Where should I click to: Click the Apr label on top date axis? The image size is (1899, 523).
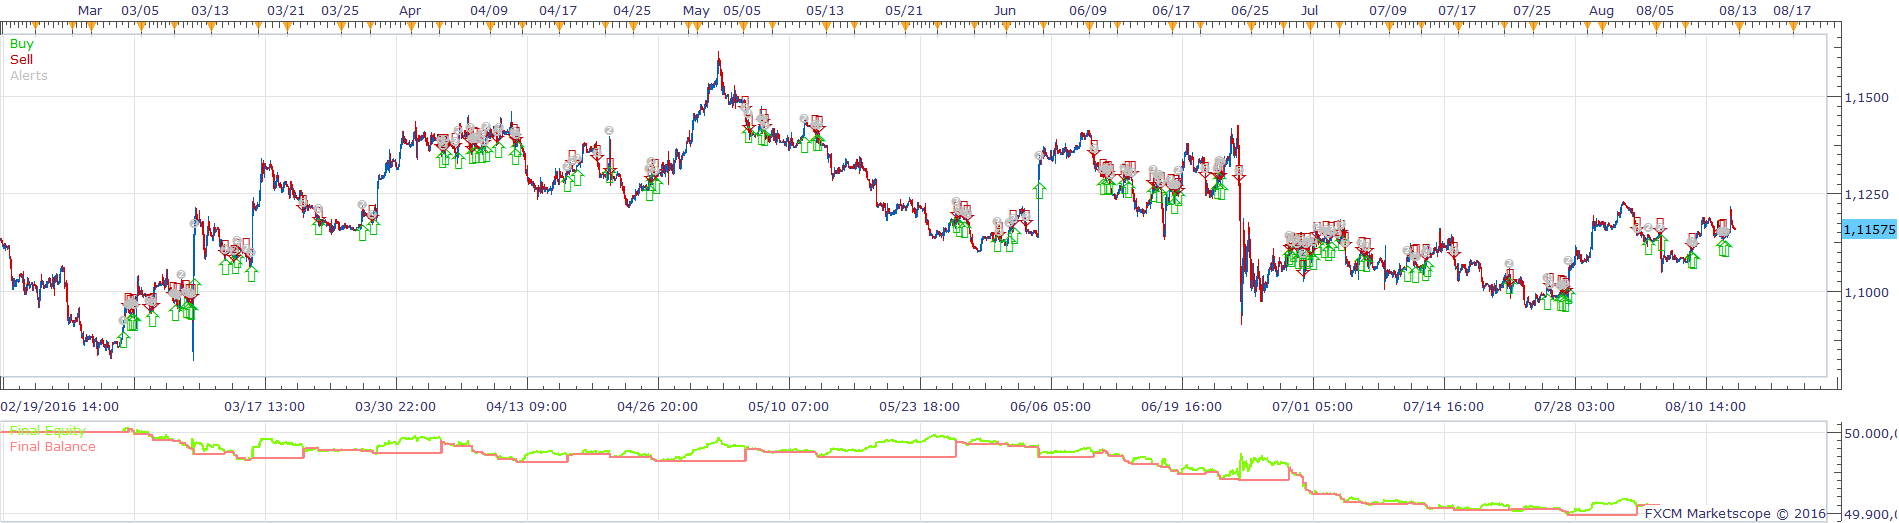[410, 11]
